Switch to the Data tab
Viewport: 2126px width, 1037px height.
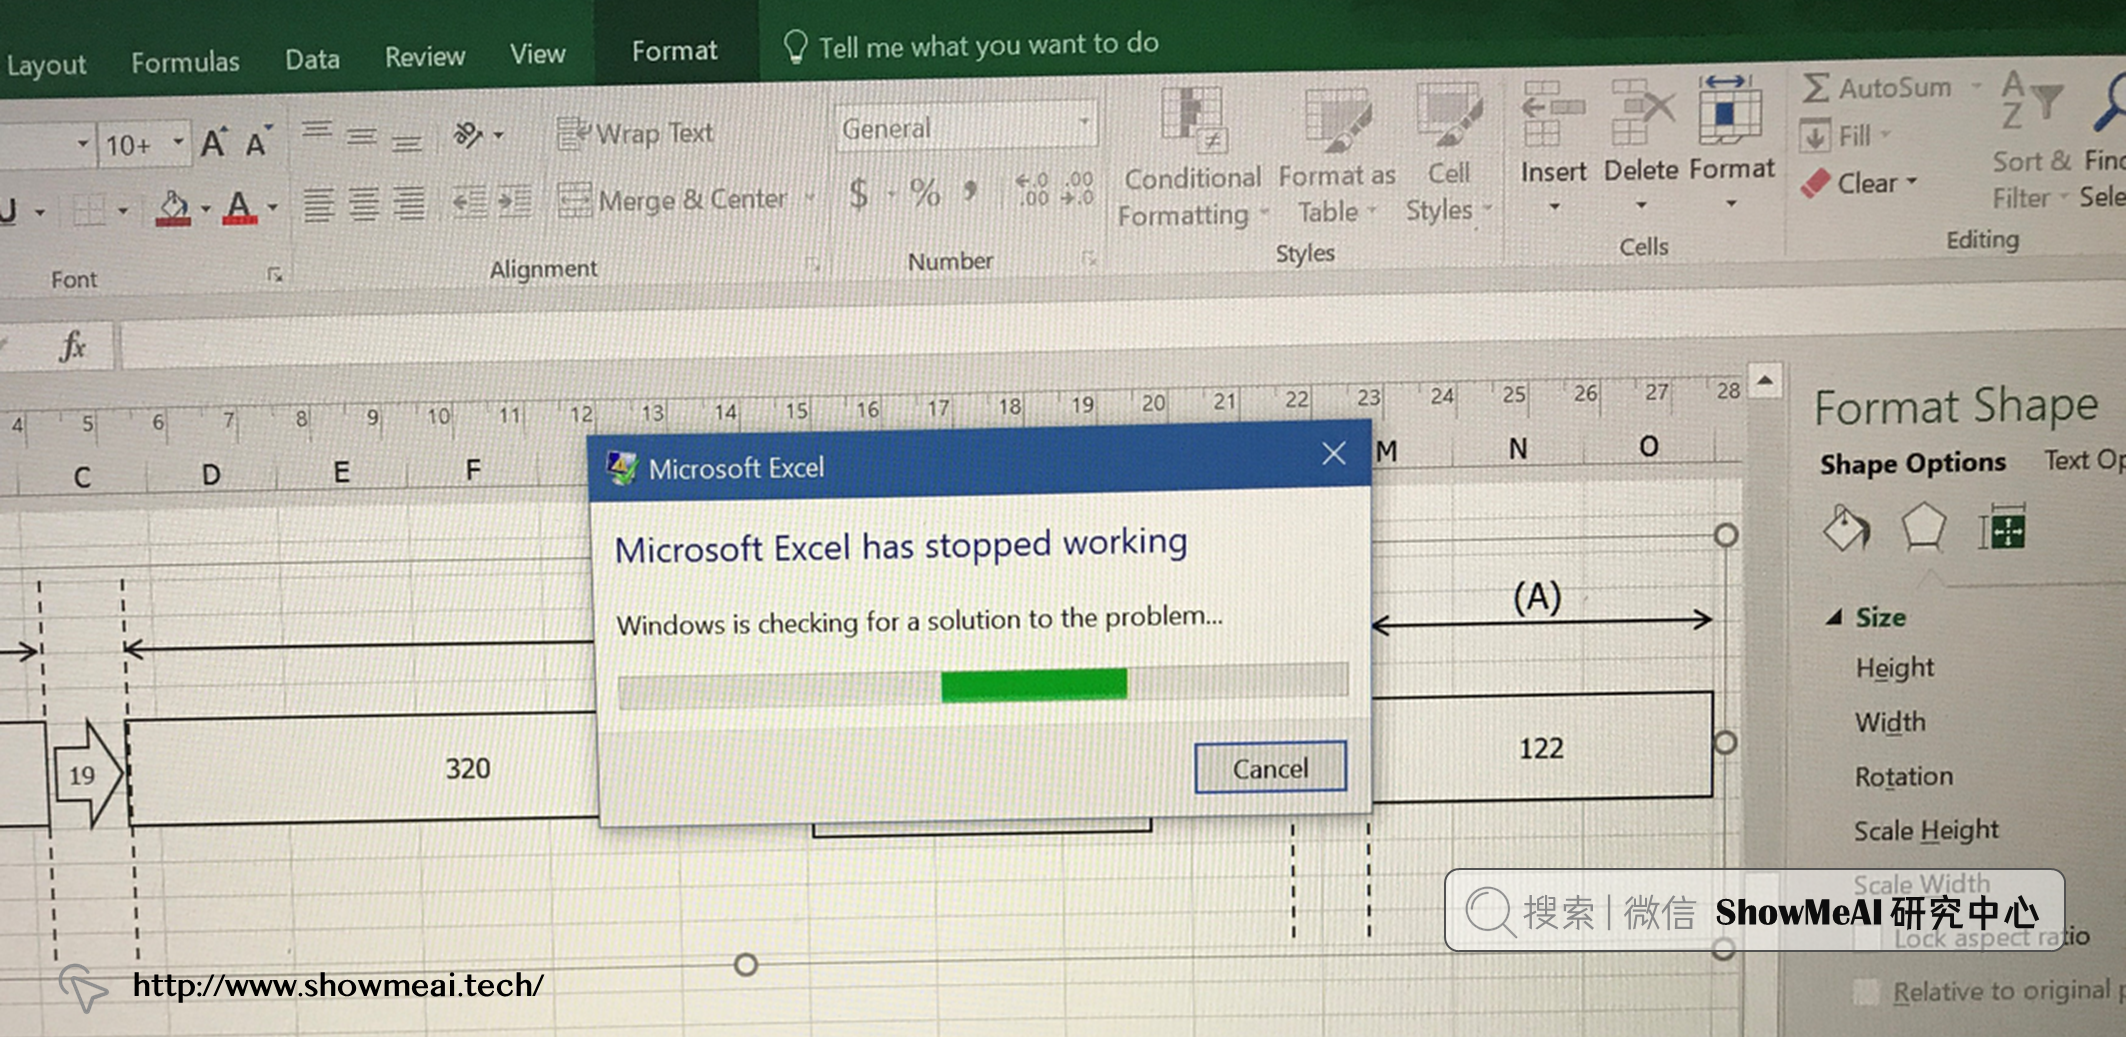(312, 59)
